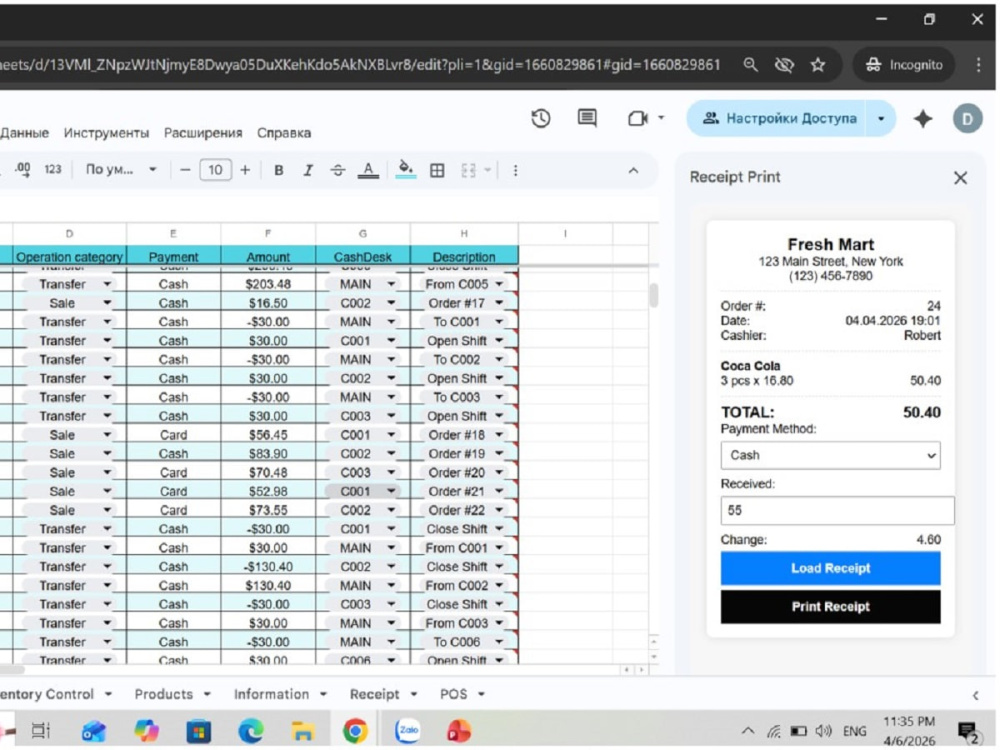The width and height of the screenshot is (1000, 750).
Task: Open Microsoft Edge from the taskbar
Action: (x=251, y=731)
